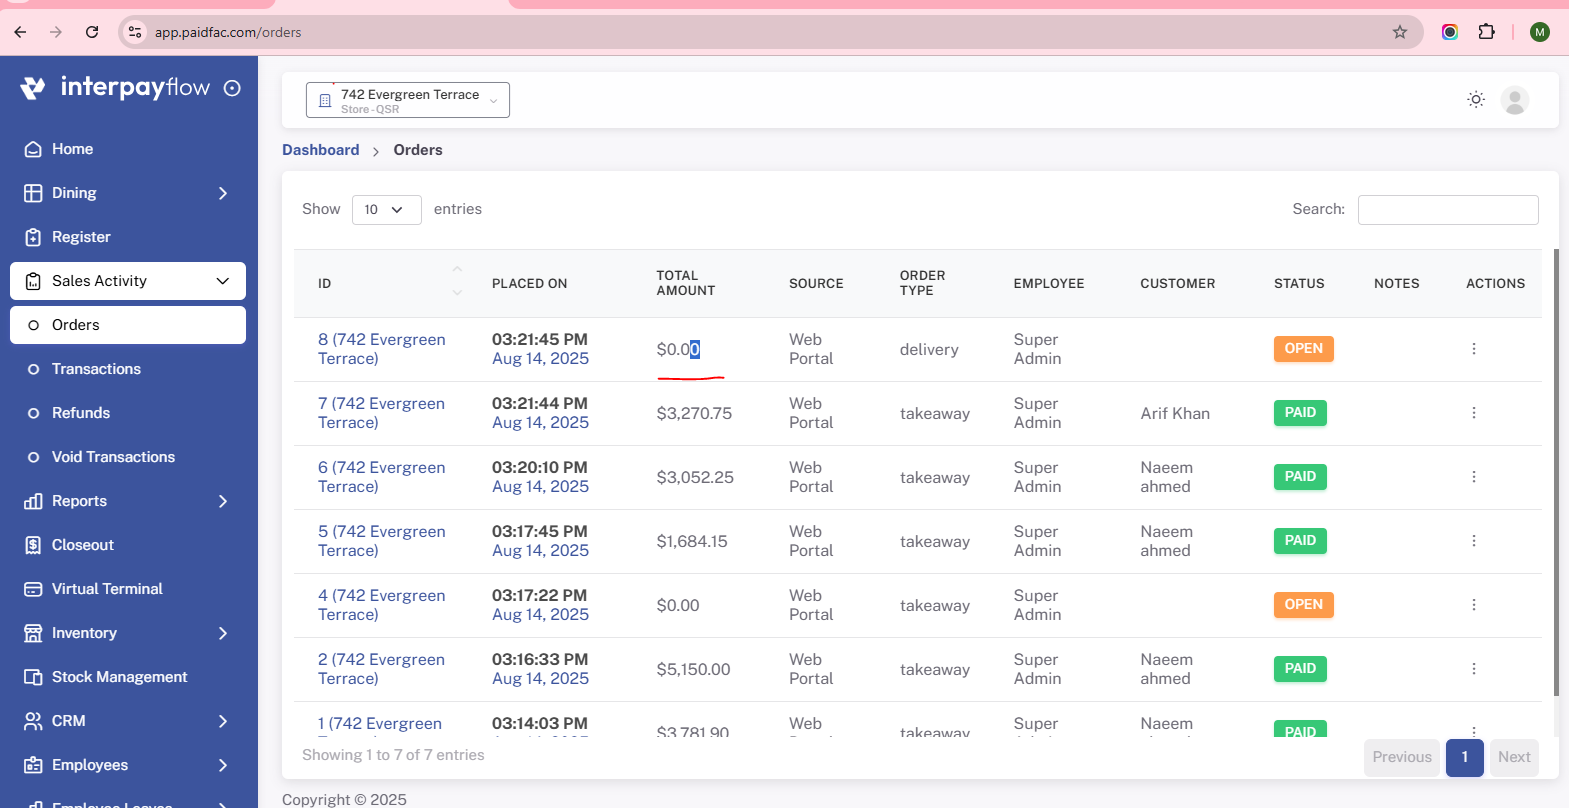Open actions menu for order 2

(x=1474, y=669)
